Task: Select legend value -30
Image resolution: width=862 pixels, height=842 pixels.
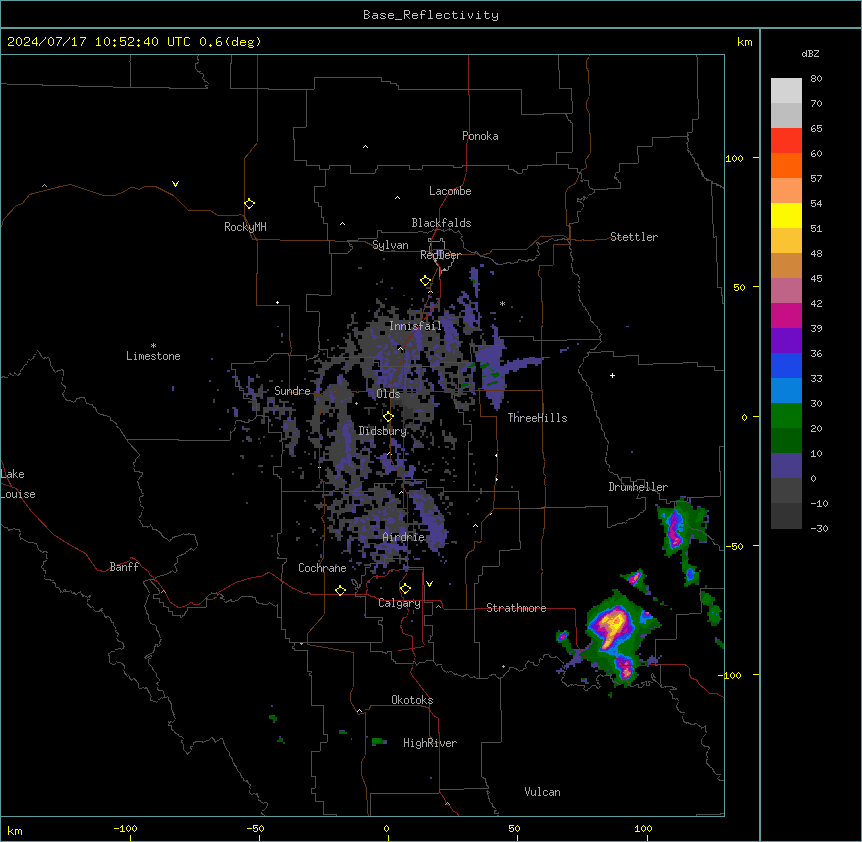Action: click(819, 528)
